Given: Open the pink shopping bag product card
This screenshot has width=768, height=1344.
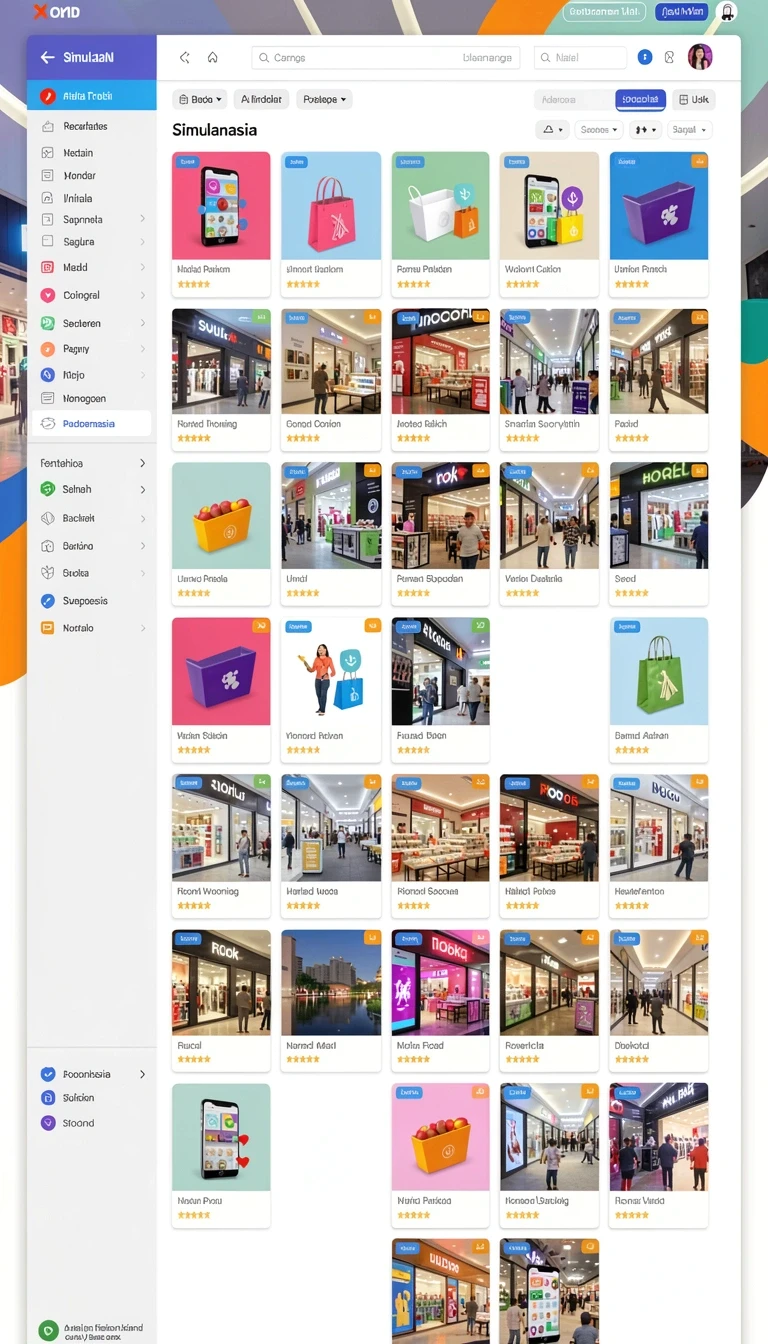Looking at the screenshot, I should pos(331,224).
